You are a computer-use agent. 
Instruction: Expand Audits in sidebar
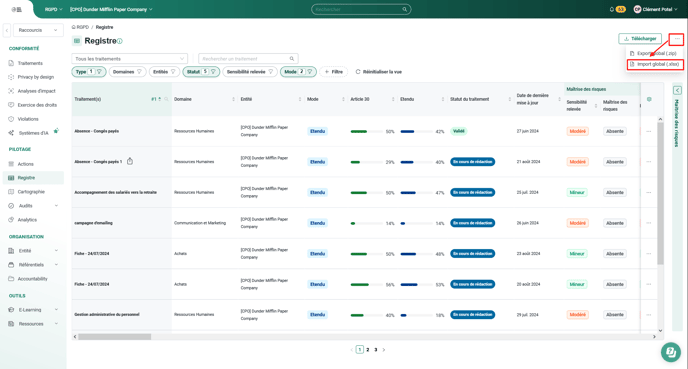click(33, 206)
